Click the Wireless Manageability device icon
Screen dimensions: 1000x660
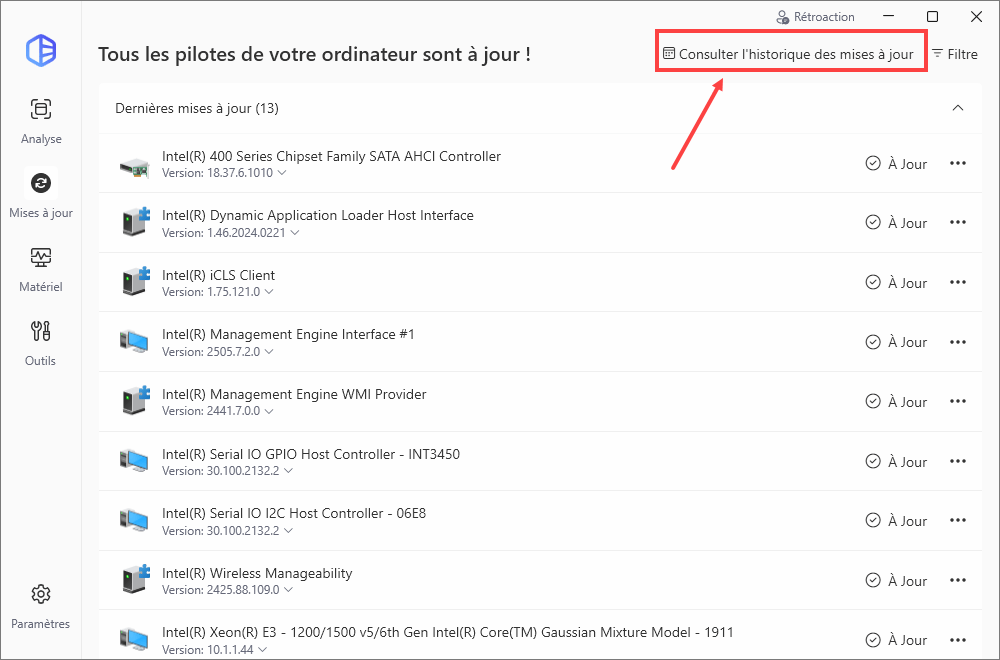[135, 580]
